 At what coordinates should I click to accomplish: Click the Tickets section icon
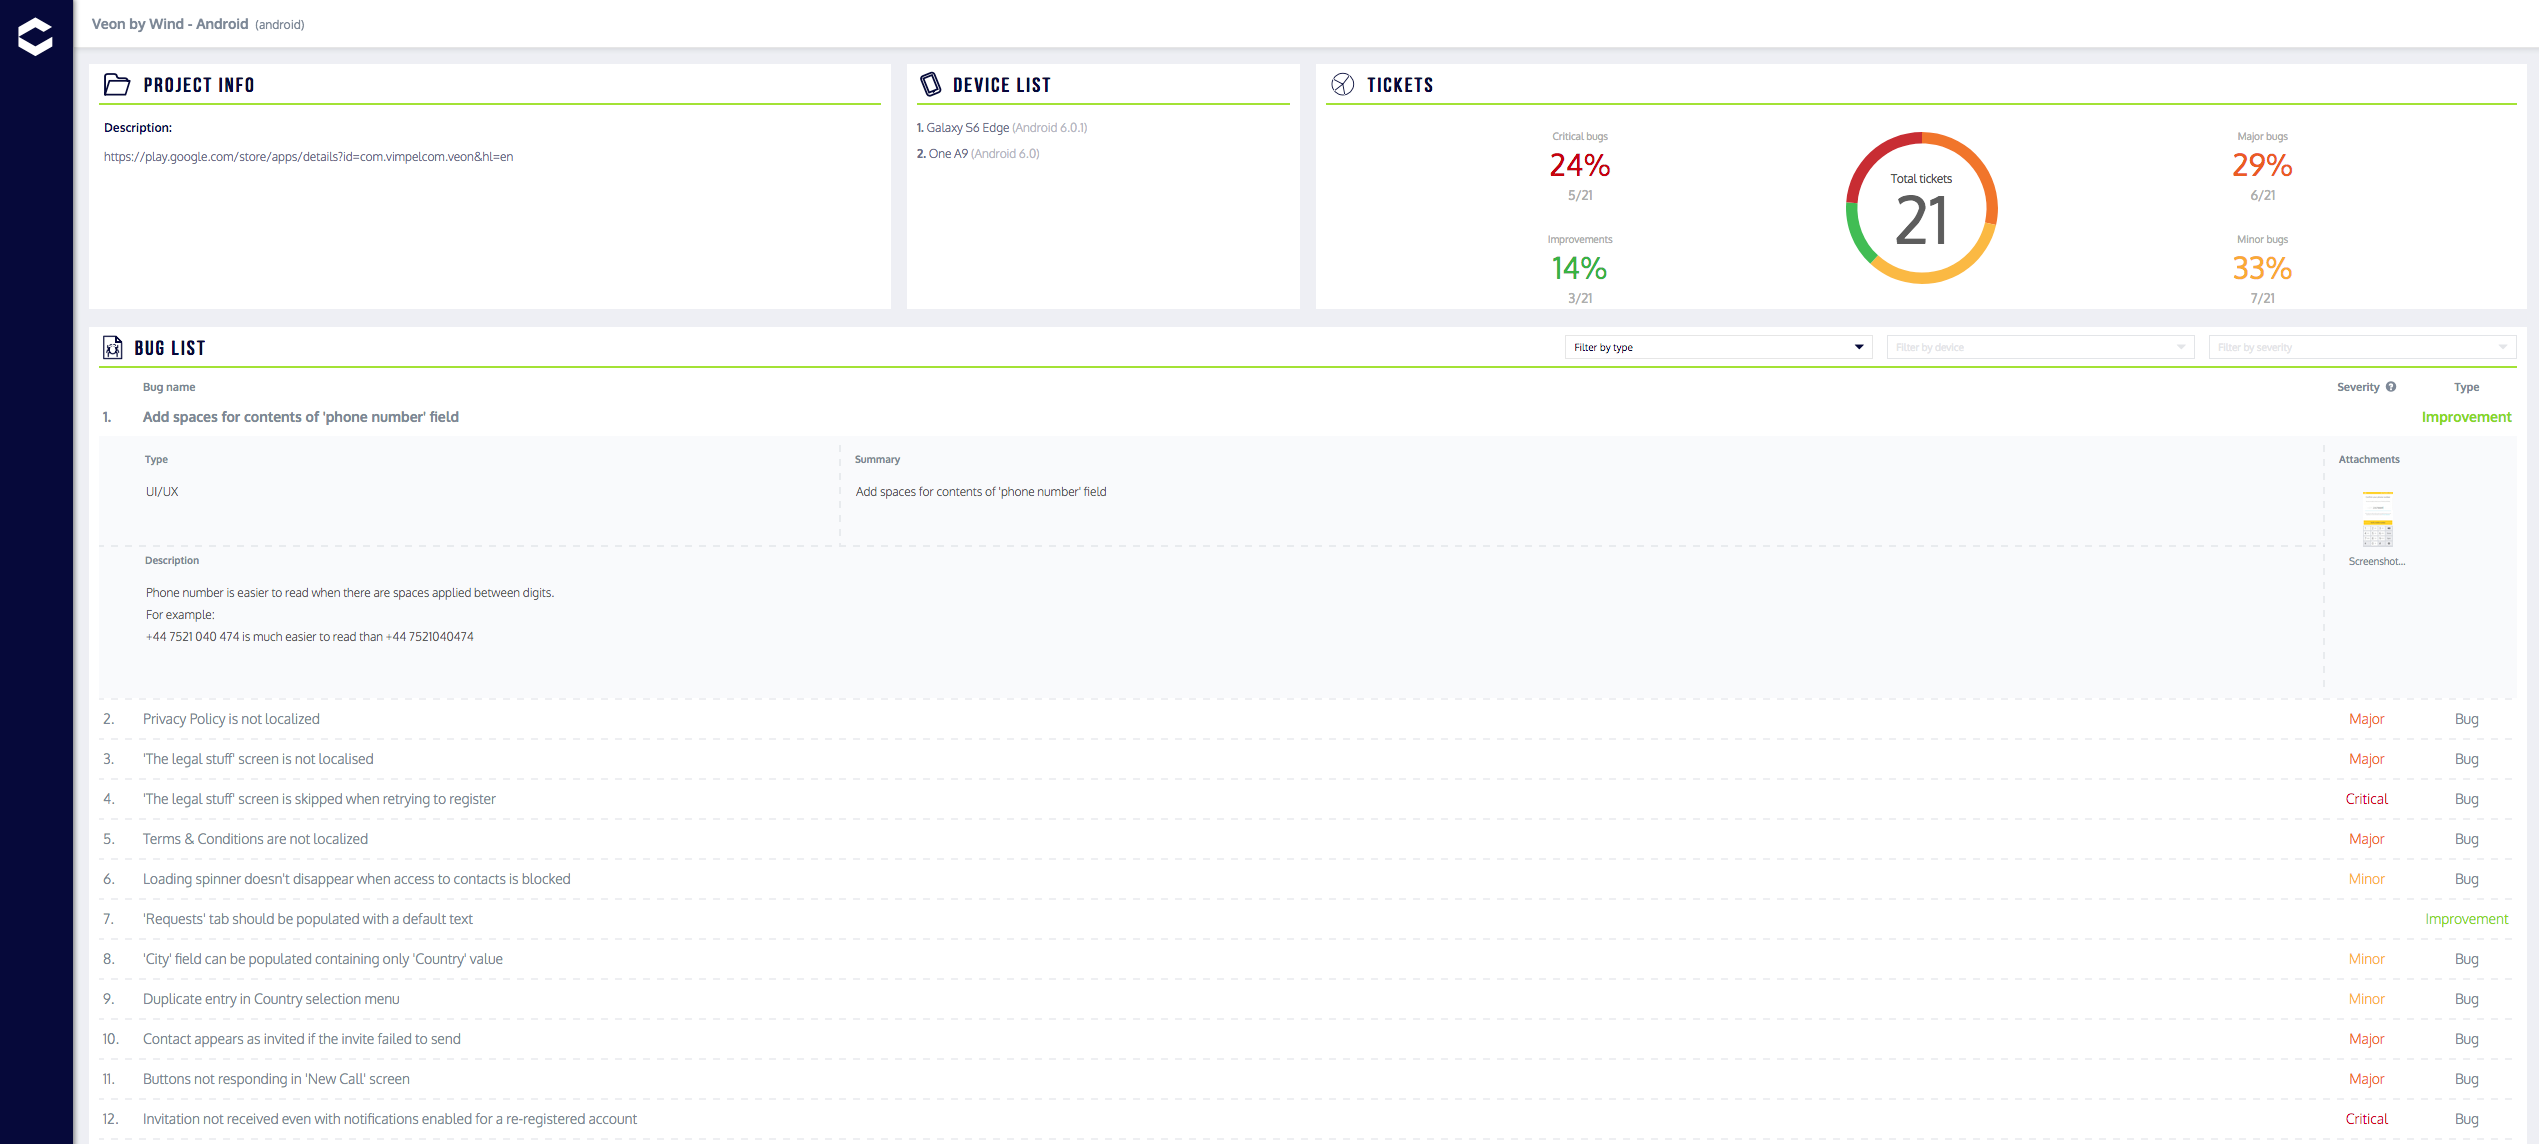[1342, 85]
